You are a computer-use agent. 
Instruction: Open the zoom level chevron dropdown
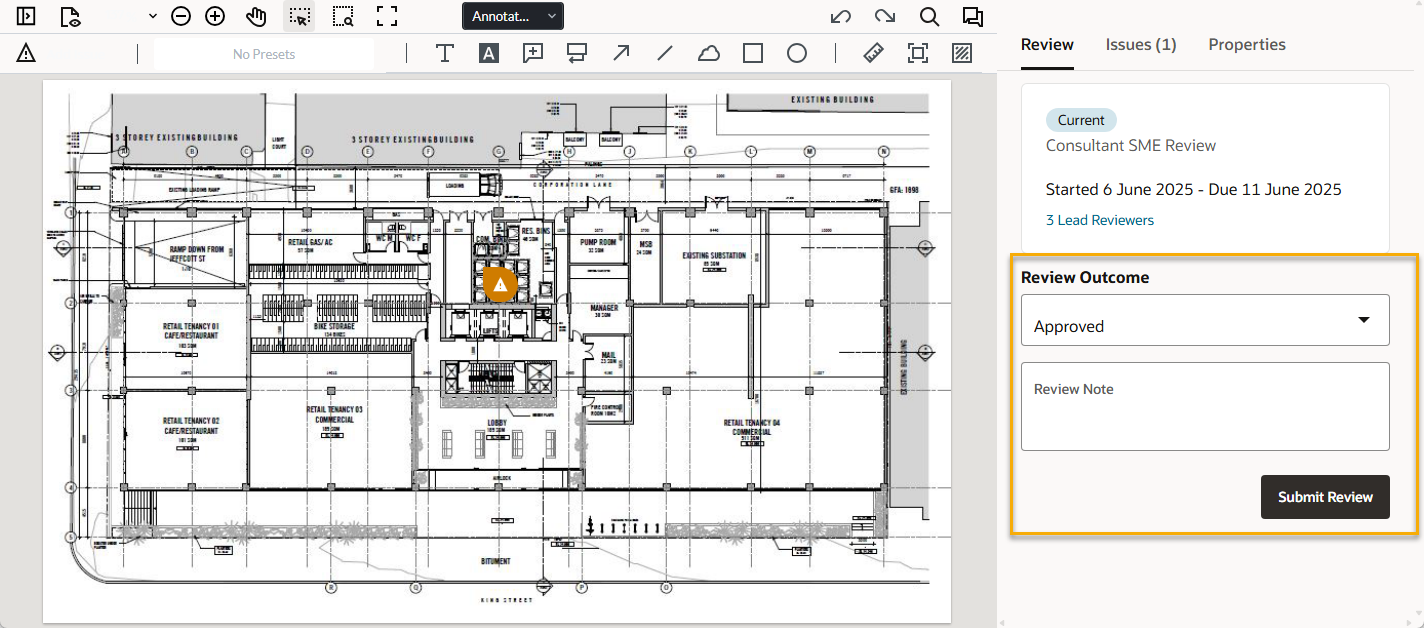tap(152, 16)
